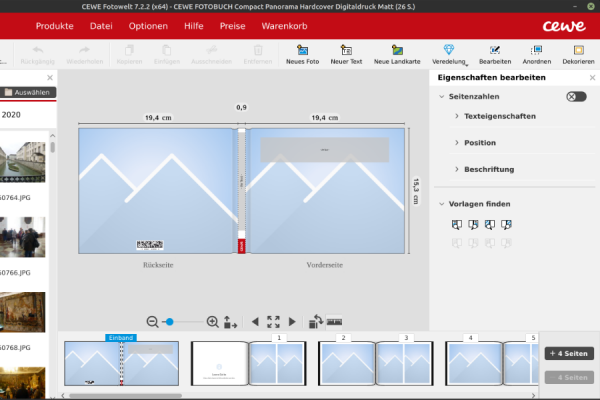Click the disabled − 4 Seiten button

569,377
